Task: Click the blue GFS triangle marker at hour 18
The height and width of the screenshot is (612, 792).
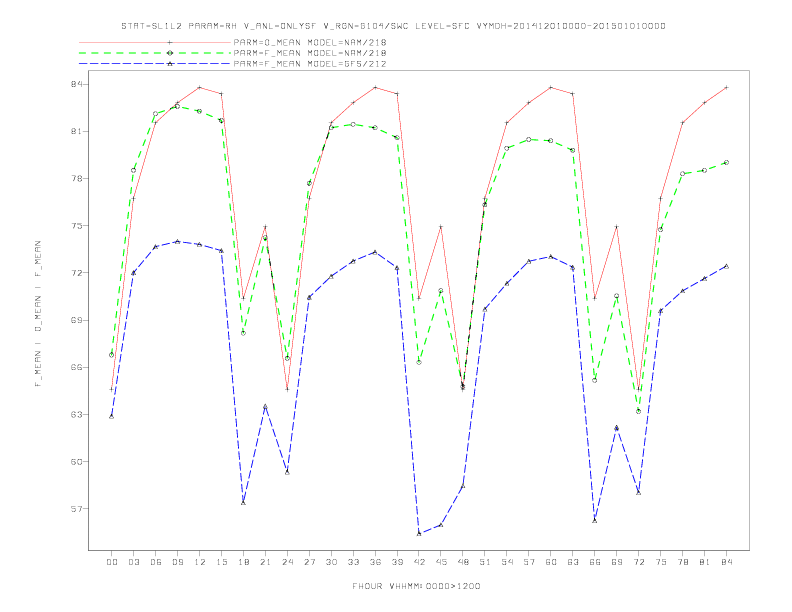Action: (243, 503)
